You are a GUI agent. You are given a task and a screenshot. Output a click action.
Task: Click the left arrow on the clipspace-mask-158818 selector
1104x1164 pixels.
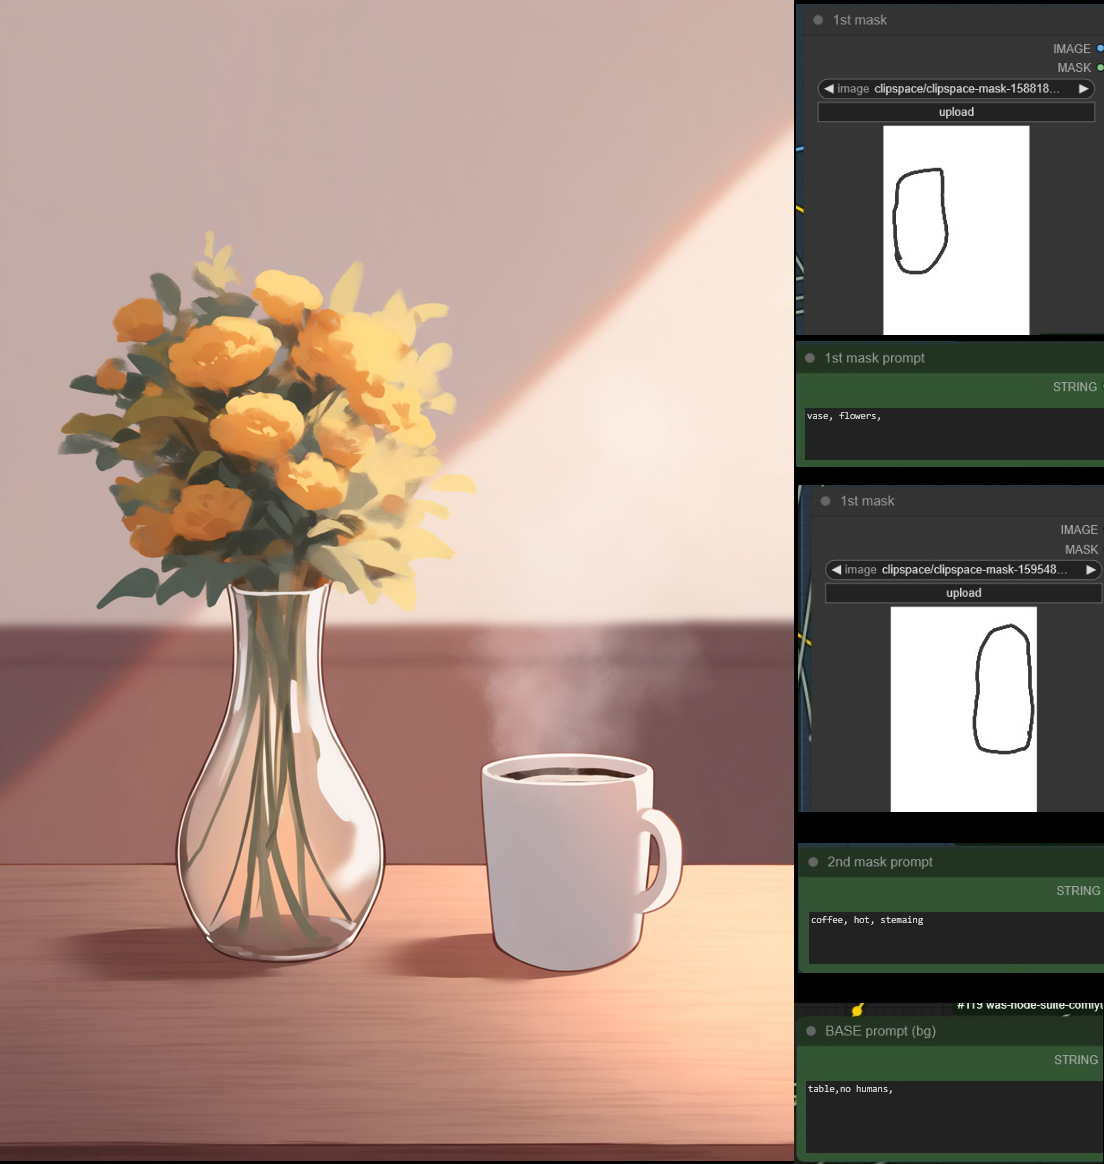click(828, 89)
